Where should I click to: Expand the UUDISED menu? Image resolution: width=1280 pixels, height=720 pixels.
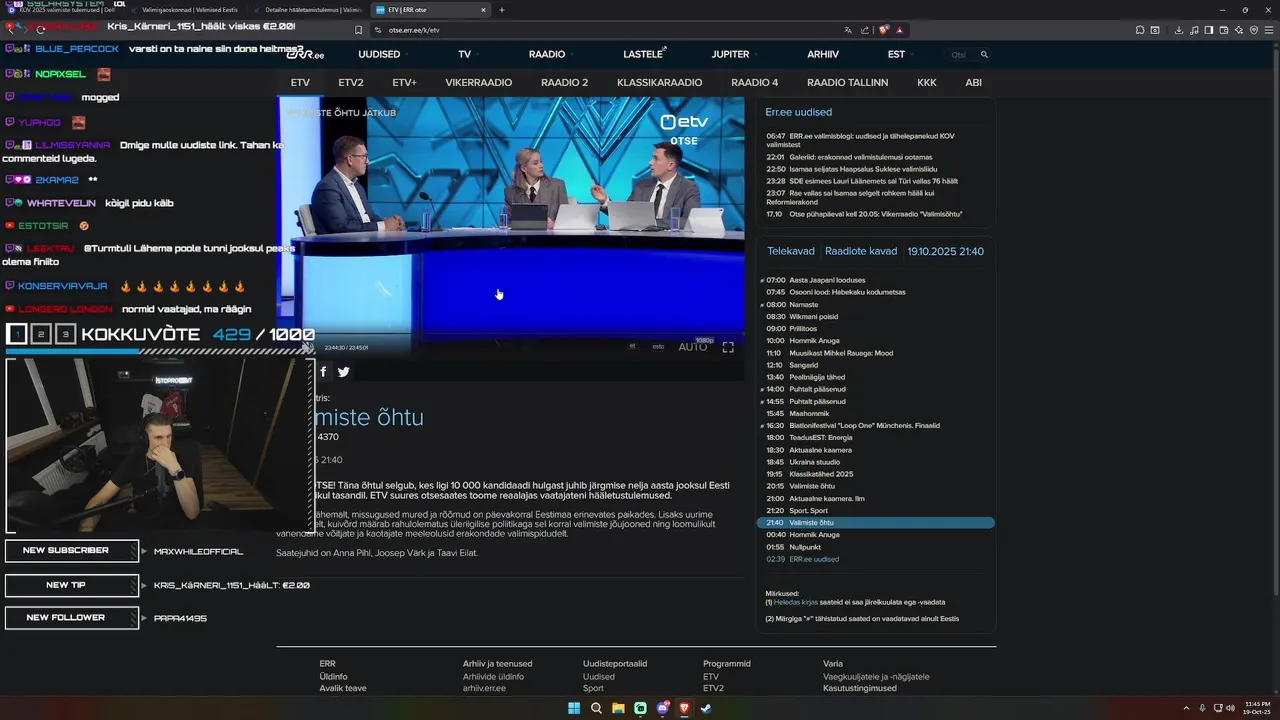pyautogui.click(x=379, y=54)
